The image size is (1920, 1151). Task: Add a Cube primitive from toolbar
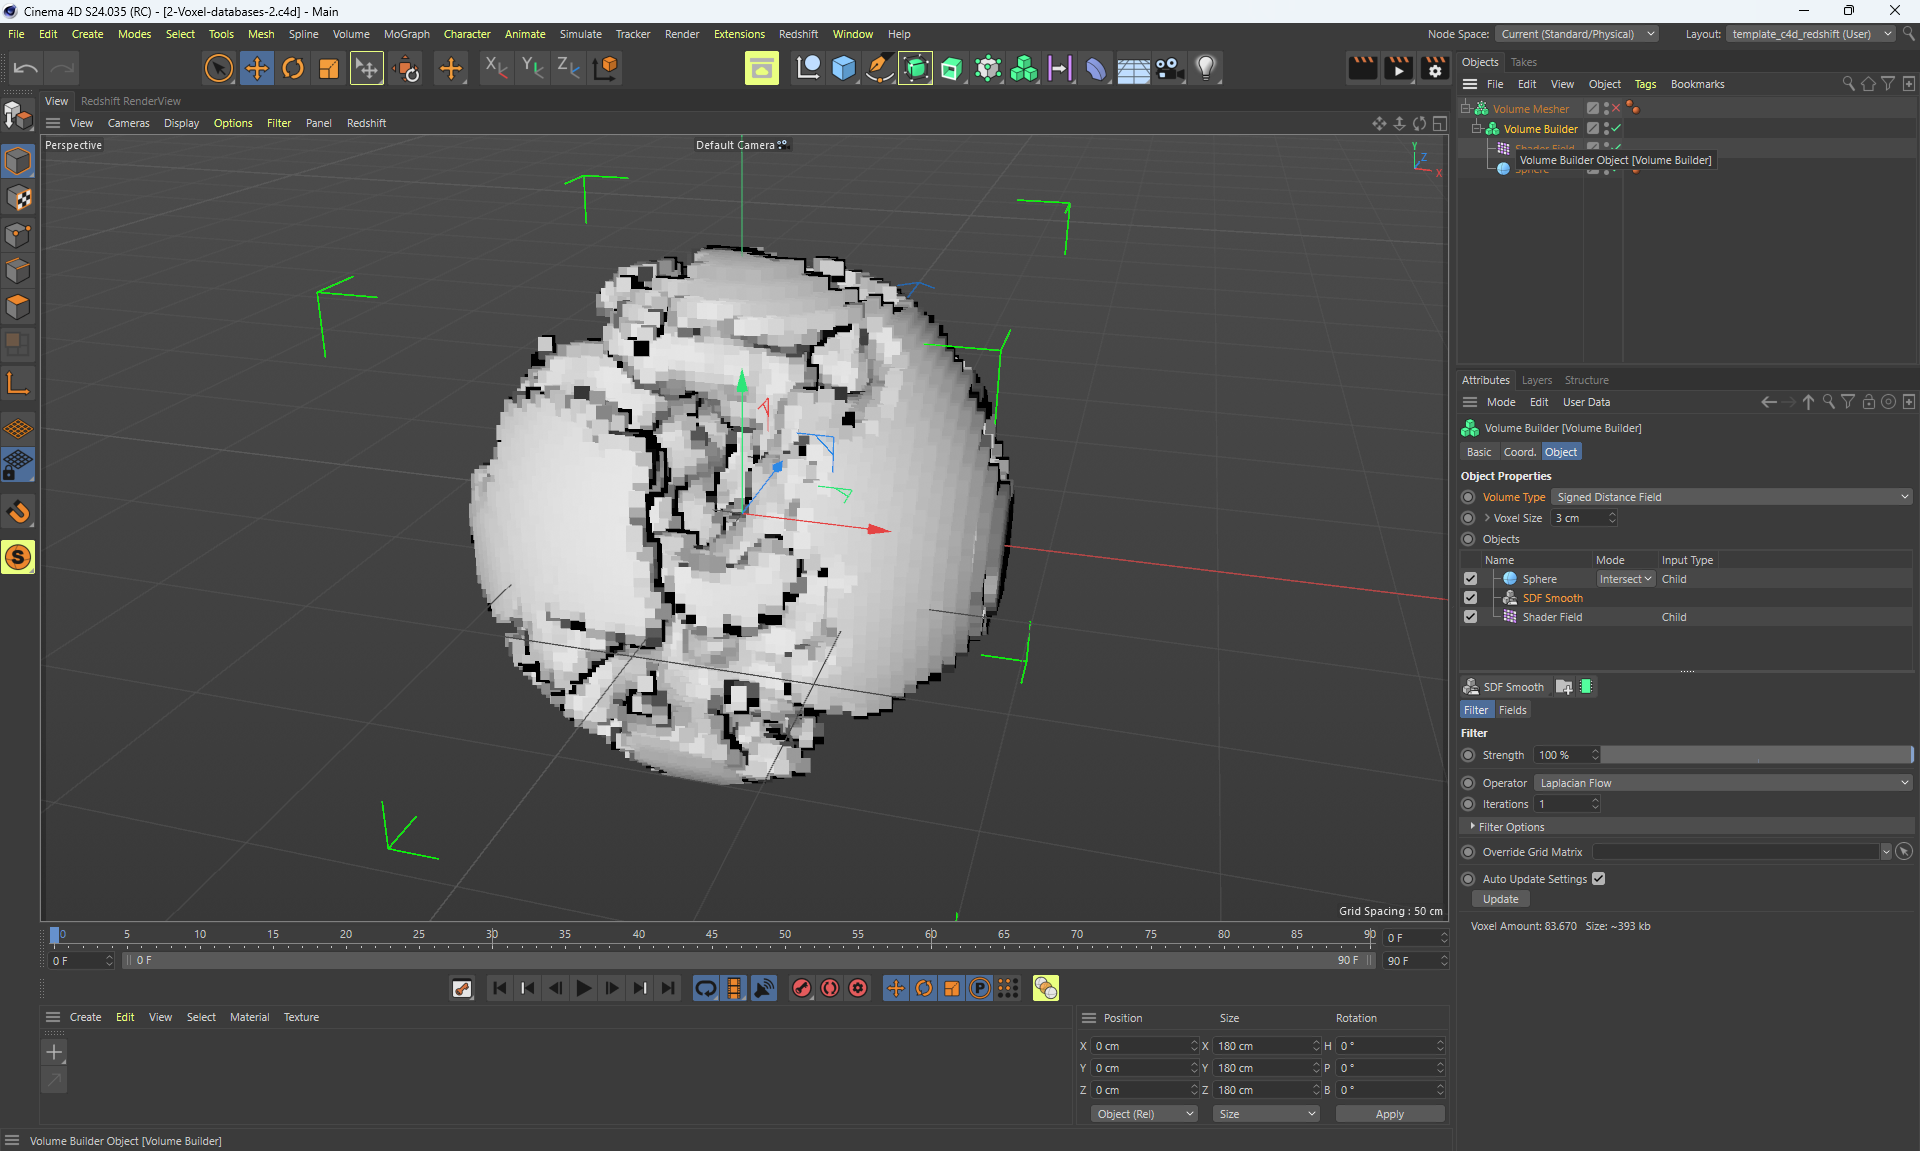click(843, 68)
